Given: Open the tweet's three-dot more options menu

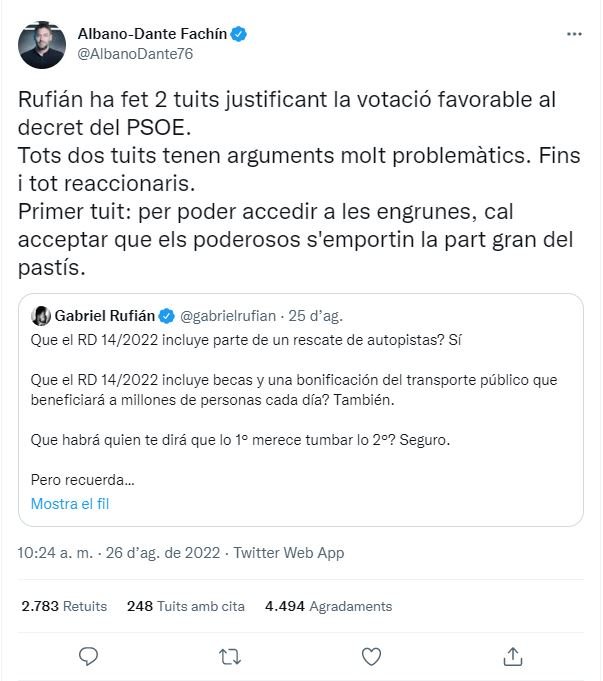Looking at the screenshot, I should point(573,33).
